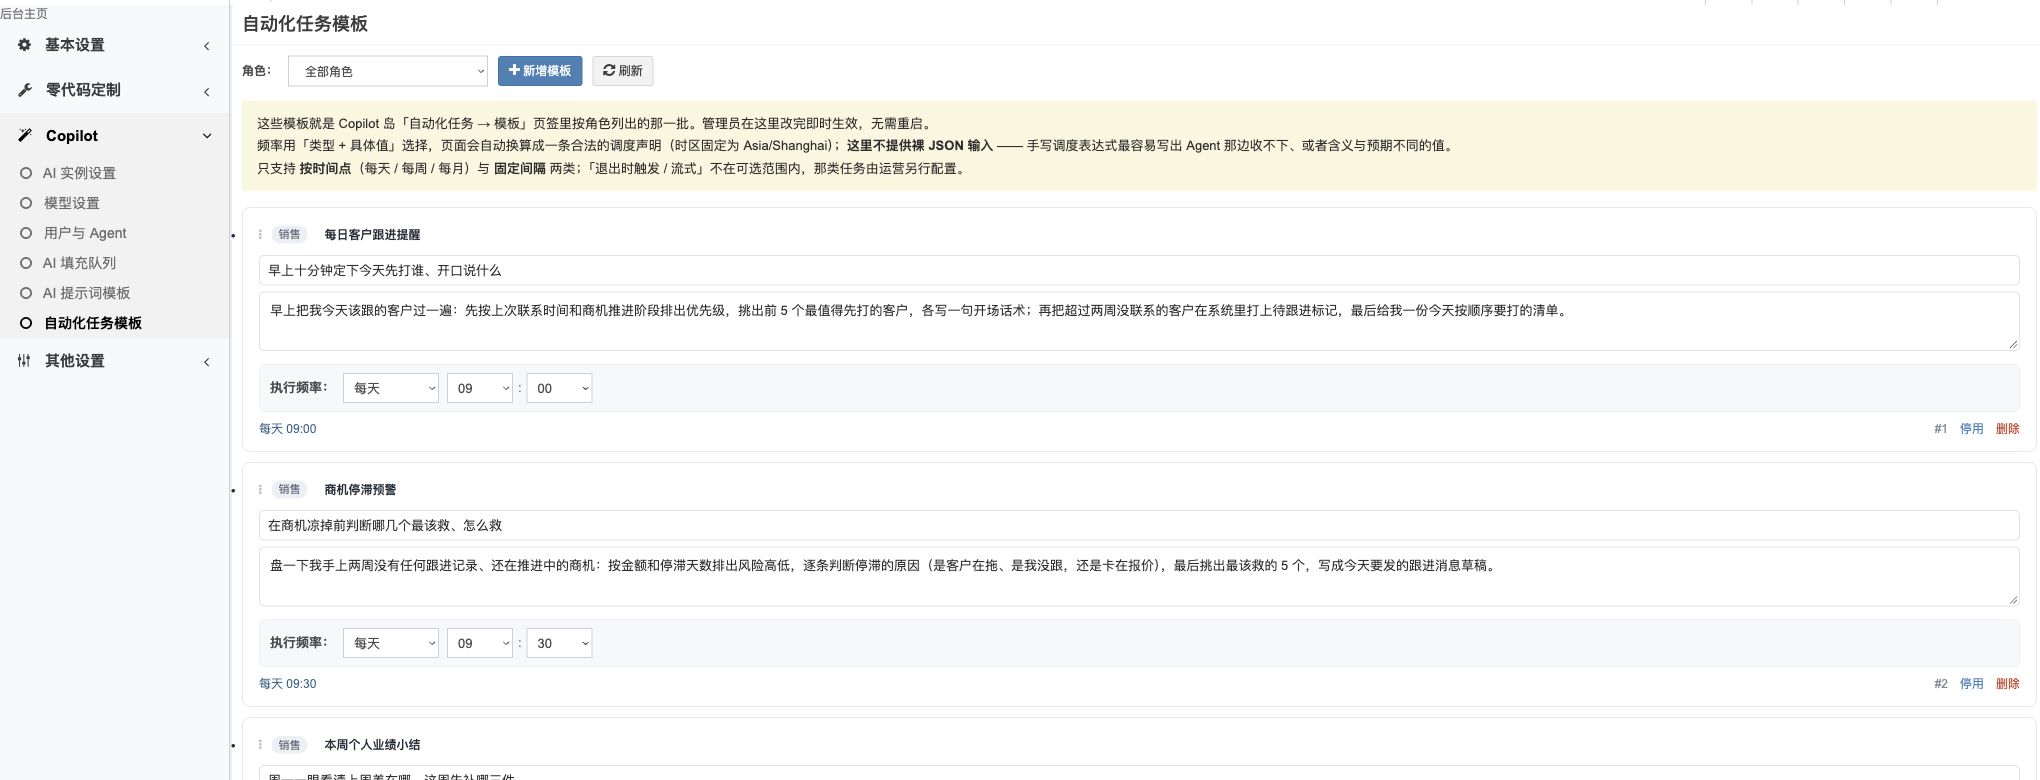This screenshot has height=780, width=2040.
Task: Click the drag handle of 本周个人业绩小结
Action: [x=260, y=745]
